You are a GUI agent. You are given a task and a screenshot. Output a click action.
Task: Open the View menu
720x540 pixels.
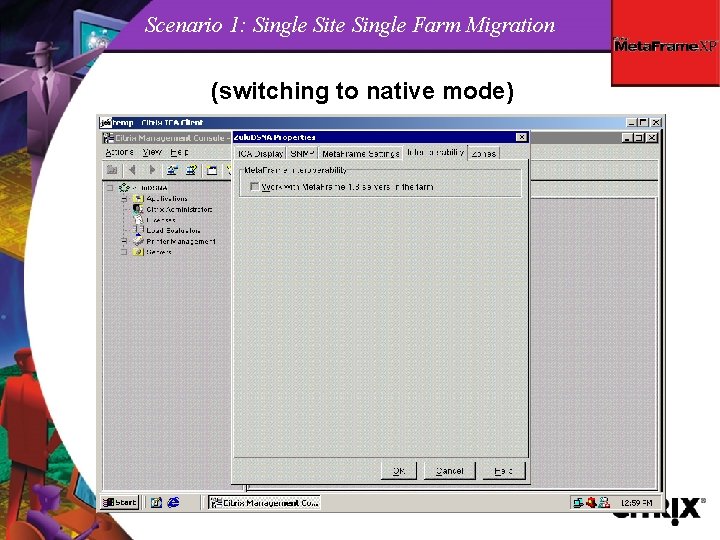point(152,152)
